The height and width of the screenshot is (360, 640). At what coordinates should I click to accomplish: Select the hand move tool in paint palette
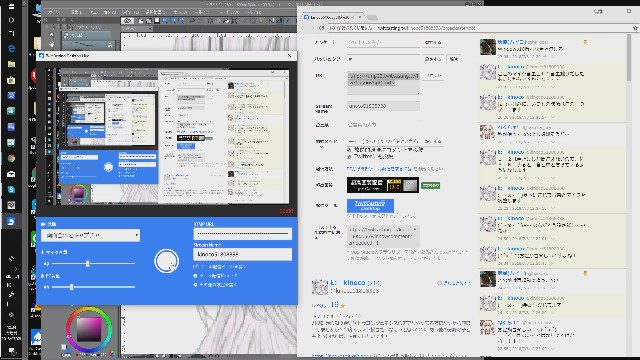coord(51,44)
